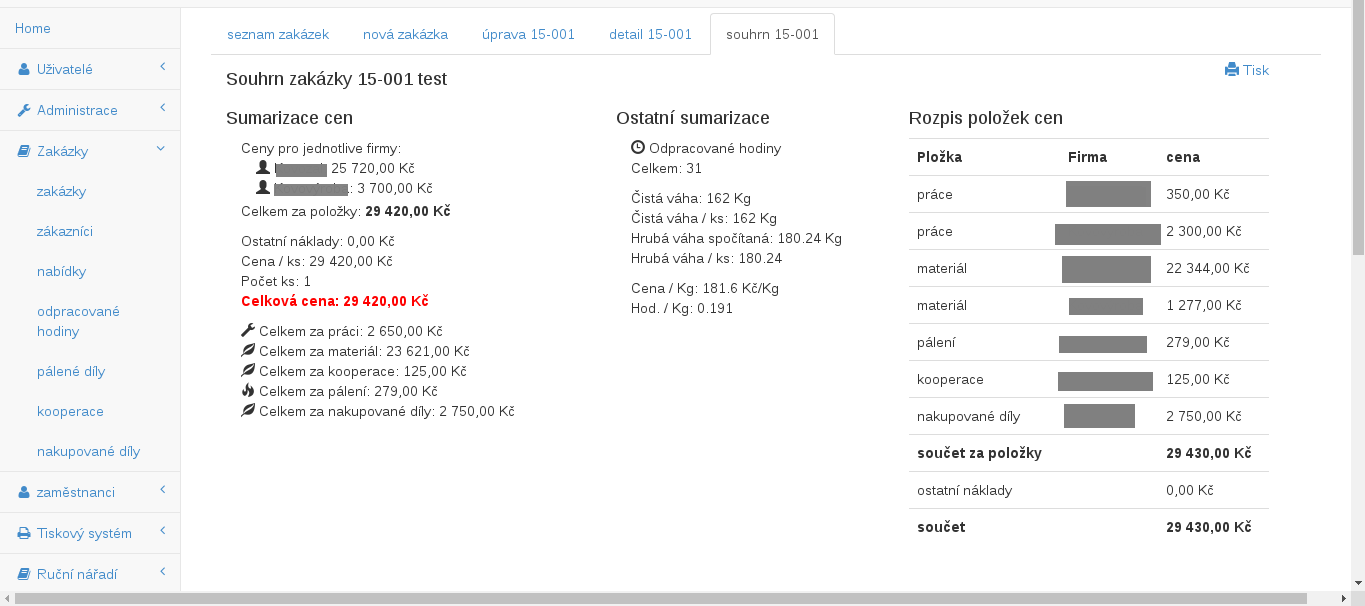The width and height of the screenshot is (1365, 606).
Task: Expand the Administrace menu arrow
Action: point(162,108)
